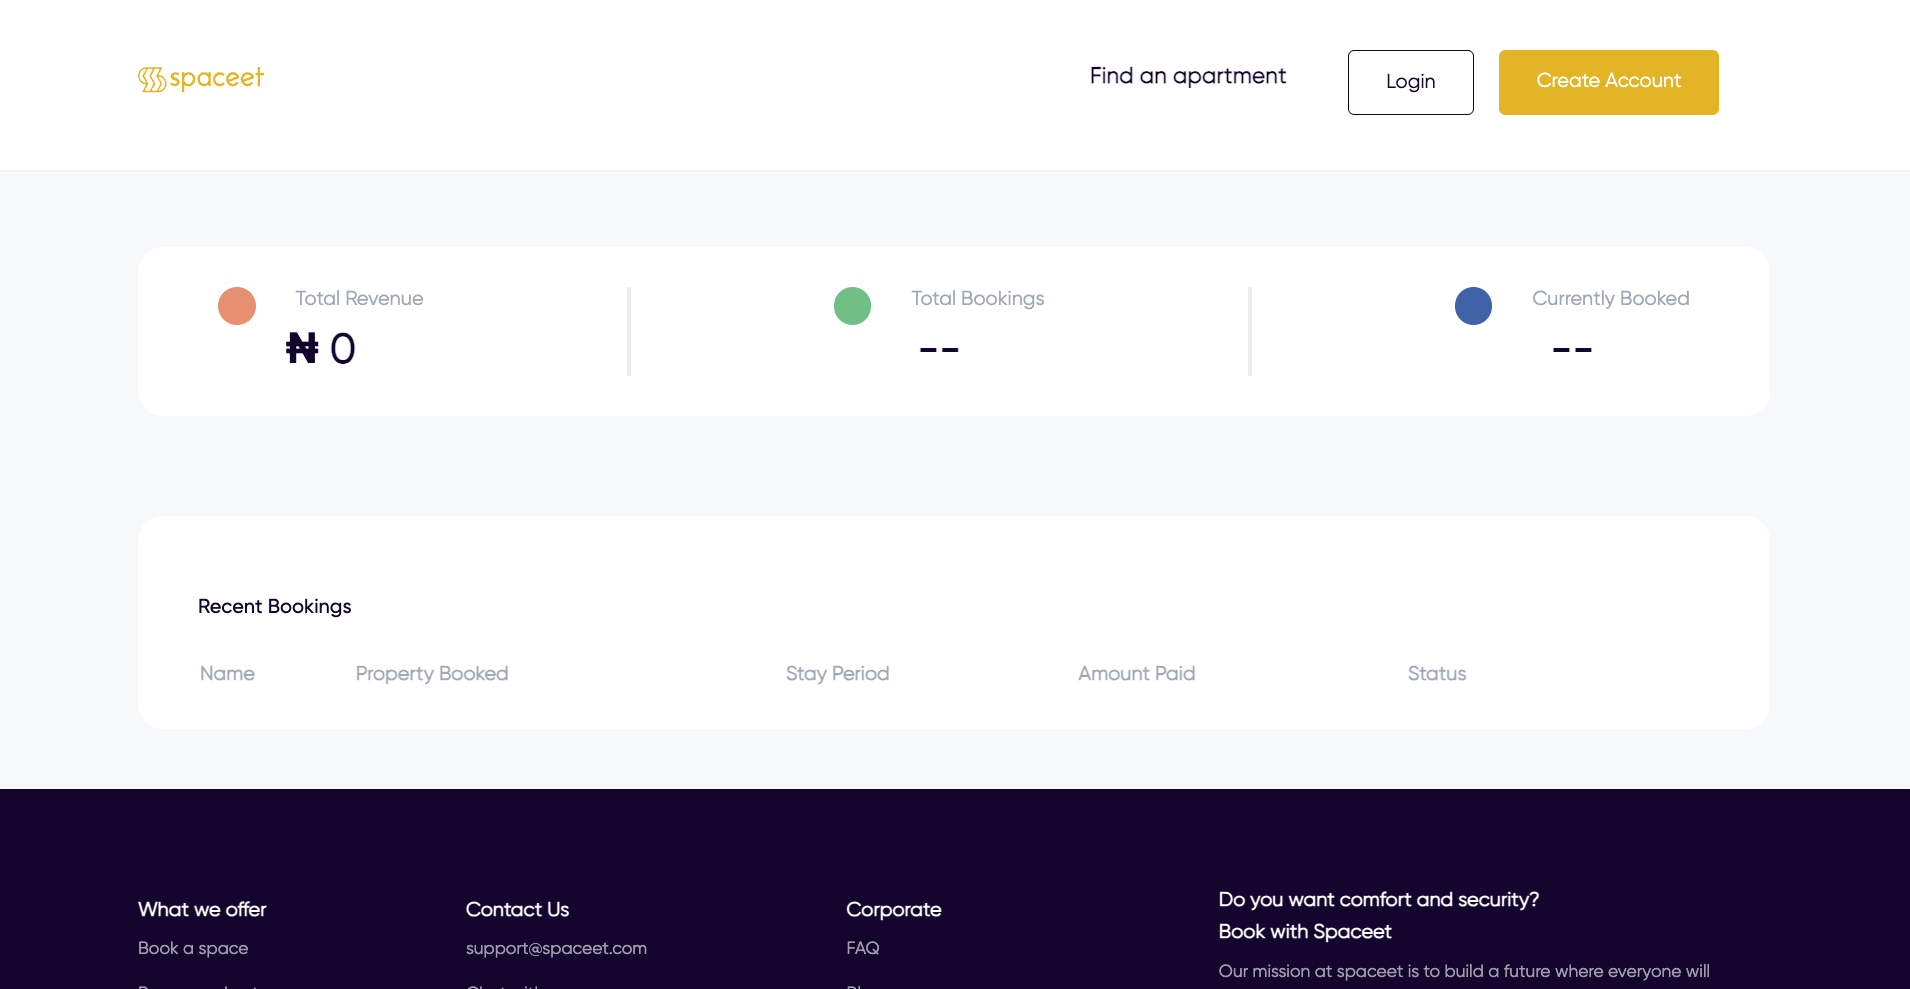Click the blue Currently Booked circle icon
The height and width of the screenshot is (989, 1910).
pyautogui.click(x=1474, y=306)
